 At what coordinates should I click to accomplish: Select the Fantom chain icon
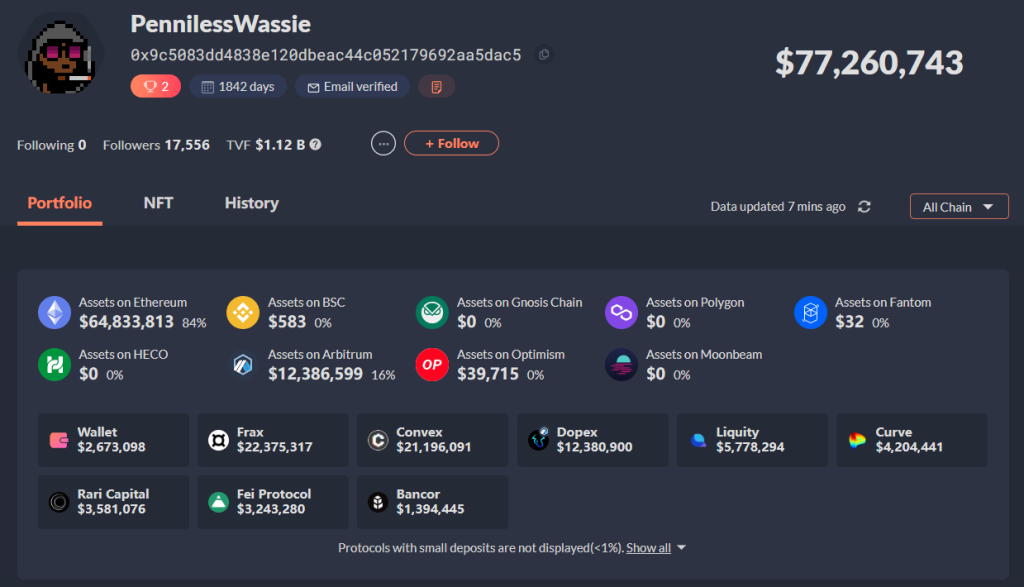coord(810,312)
